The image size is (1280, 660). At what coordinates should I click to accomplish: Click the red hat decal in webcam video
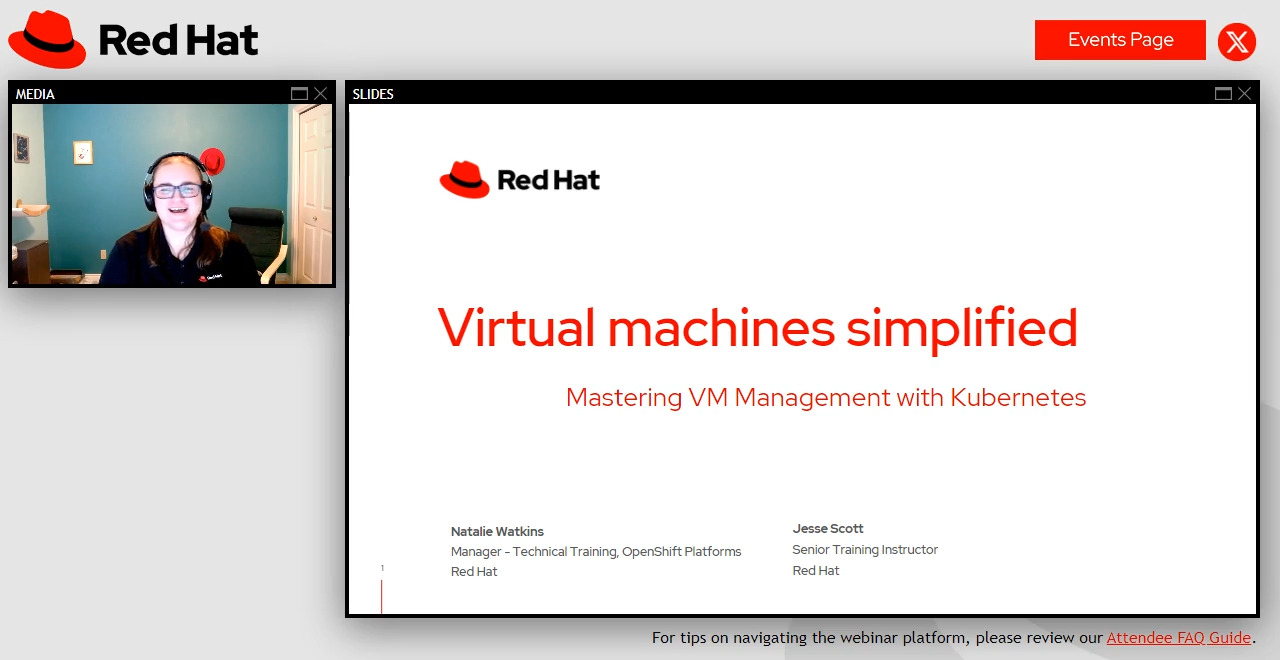point(212,160)
